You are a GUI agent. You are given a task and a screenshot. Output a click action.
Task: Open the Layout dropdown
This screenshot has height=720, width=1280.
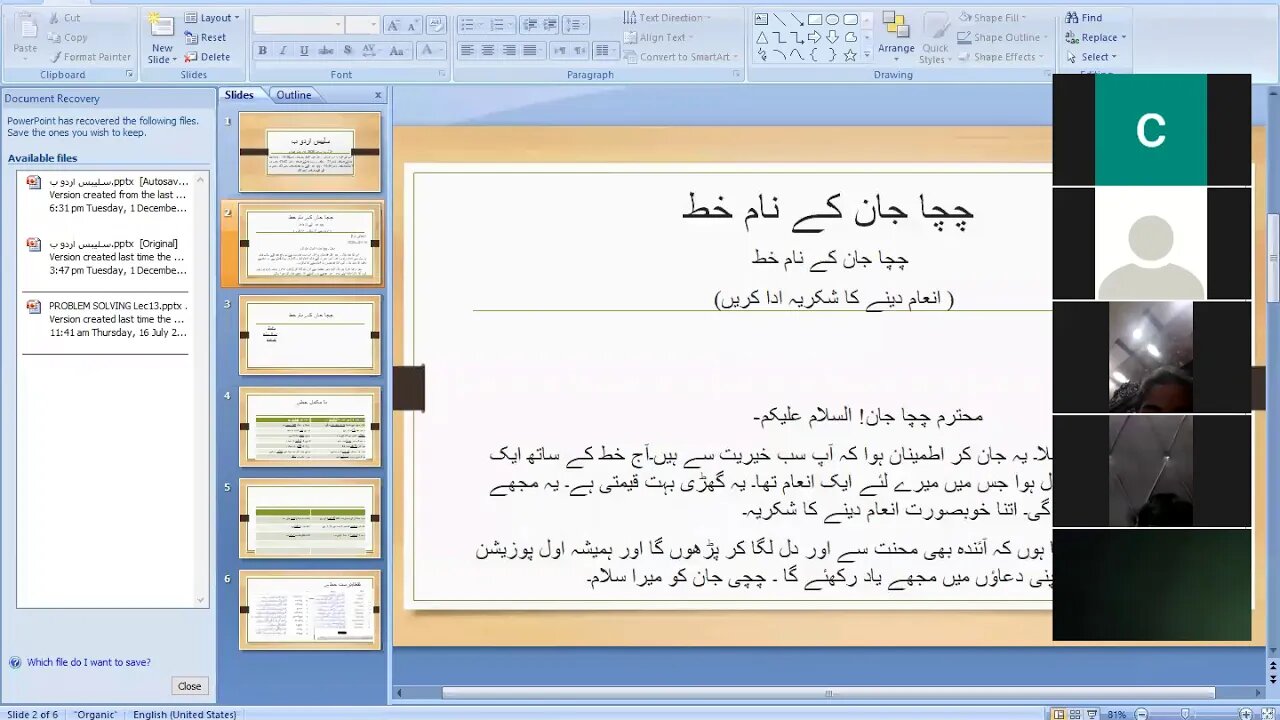click(213, 18)
